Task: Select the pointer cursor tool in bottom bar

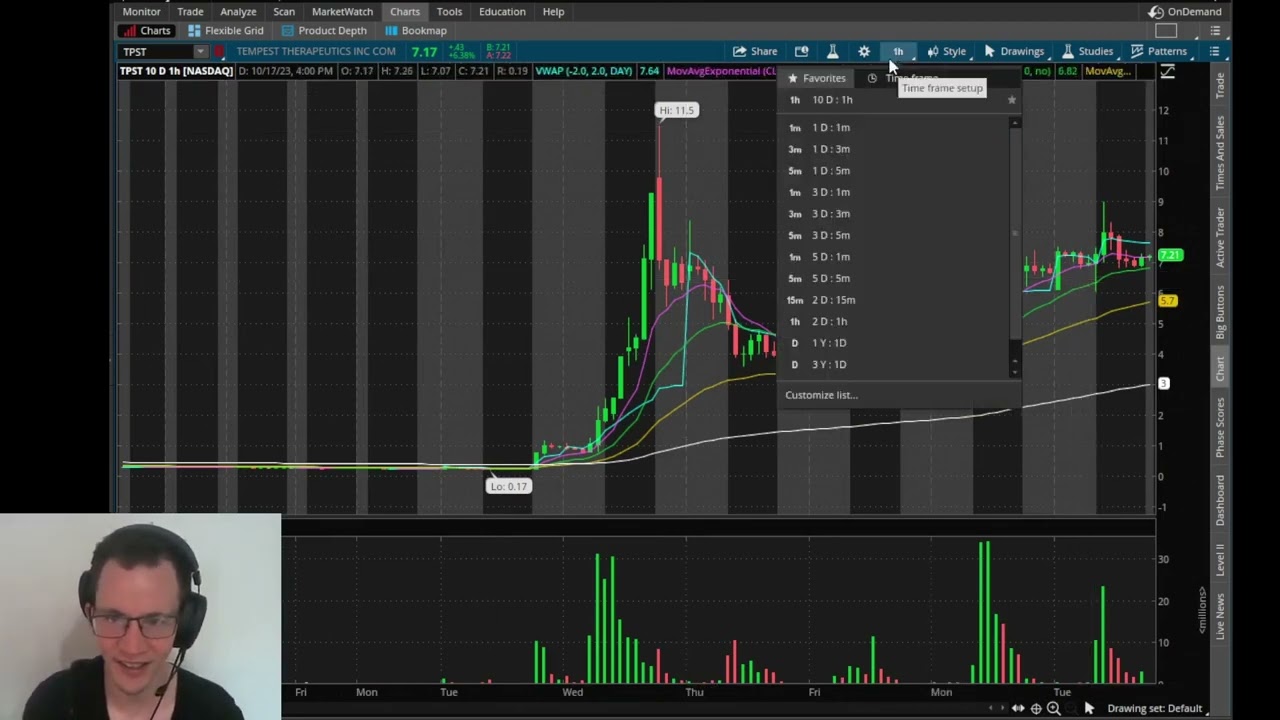Action: point(1089,708)
